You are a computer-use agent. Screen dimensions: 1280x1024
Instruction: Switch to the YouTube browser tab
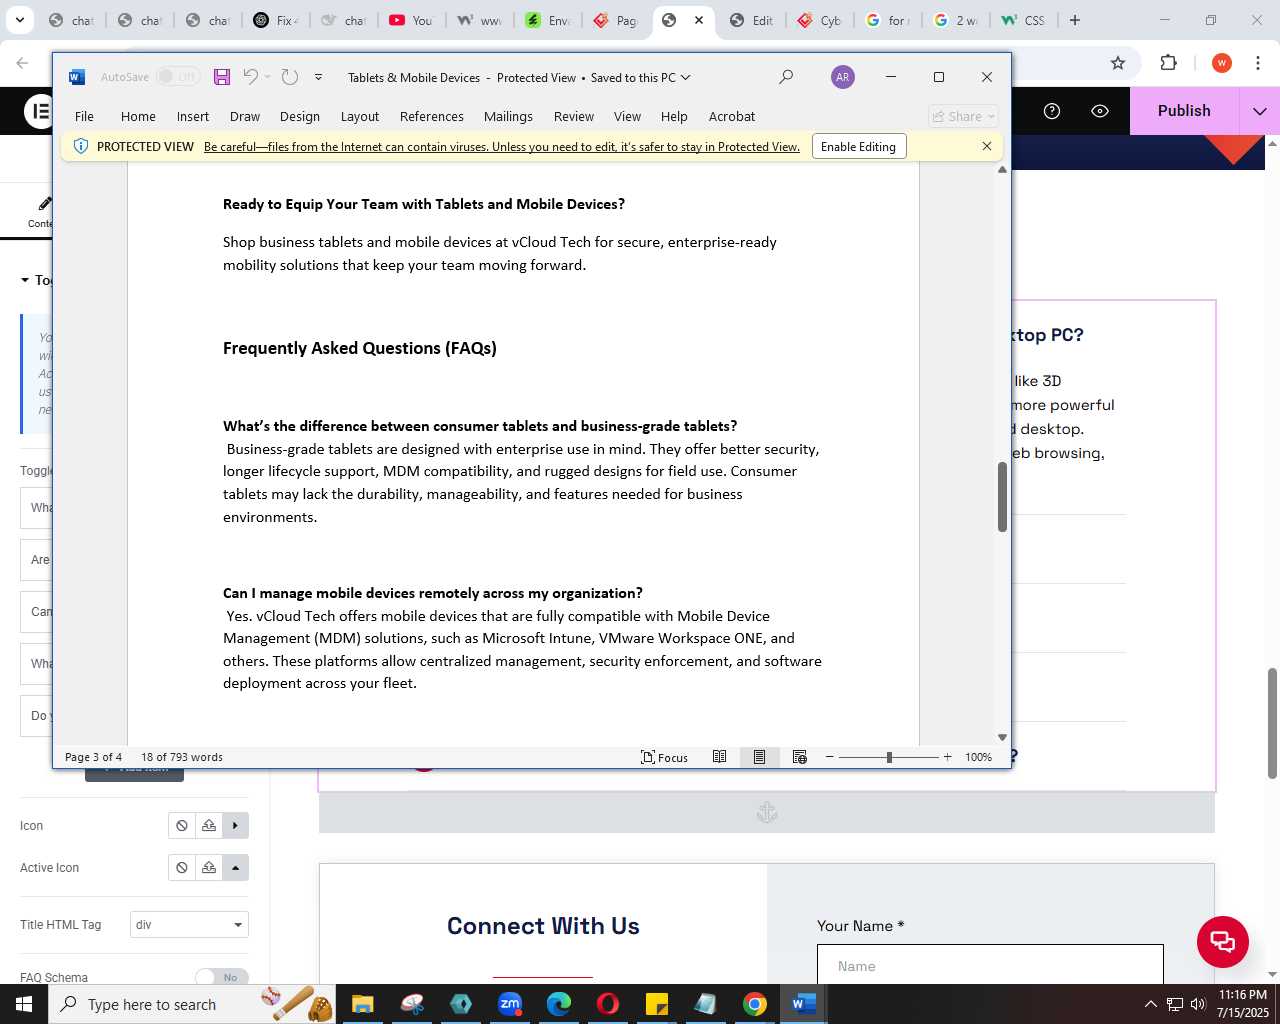pyautogui.click(x=410, y=20)
